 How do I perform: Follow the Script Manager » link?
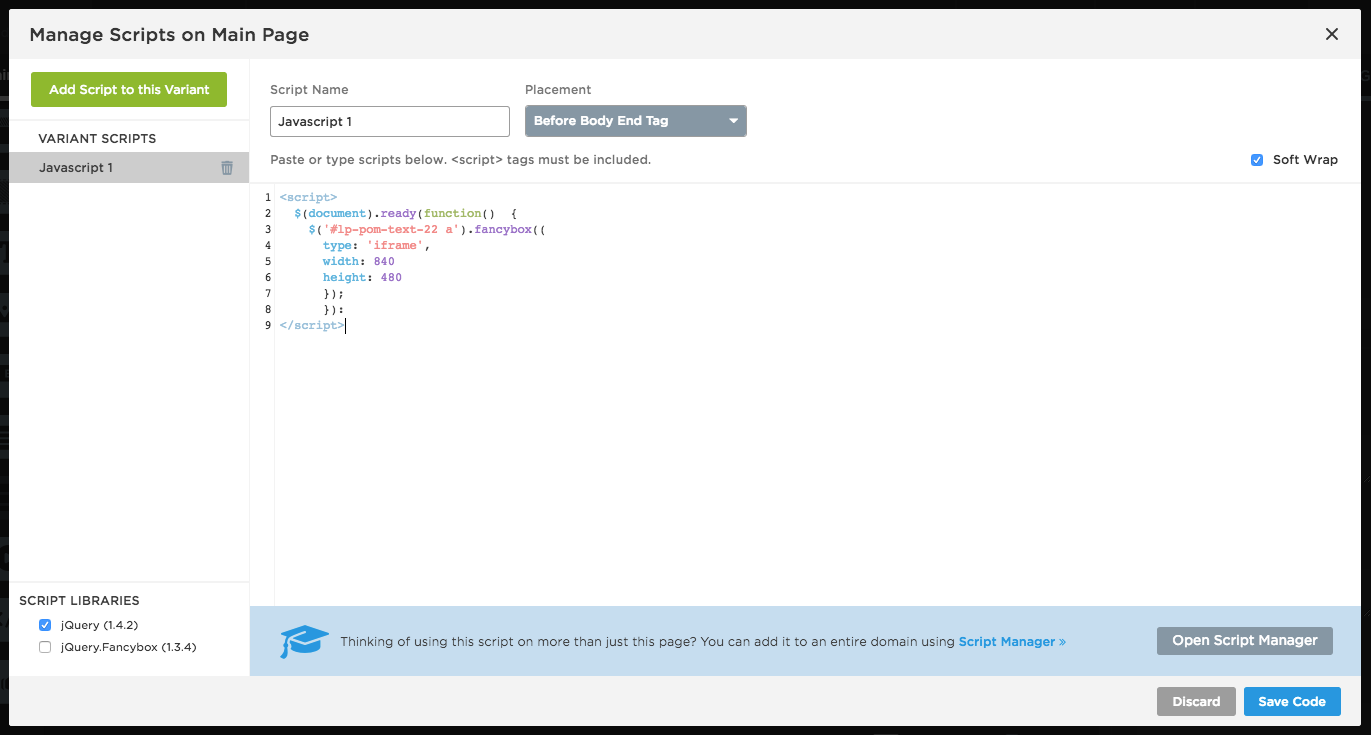pos(1012,642)
